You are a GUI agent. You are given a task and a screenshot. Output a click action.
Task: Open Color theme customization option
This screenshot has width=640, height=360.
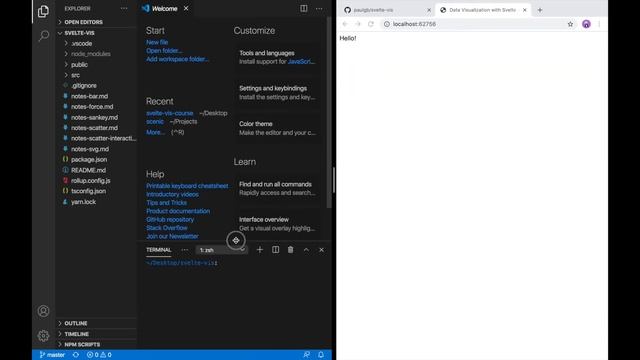[x=277, y=128]
